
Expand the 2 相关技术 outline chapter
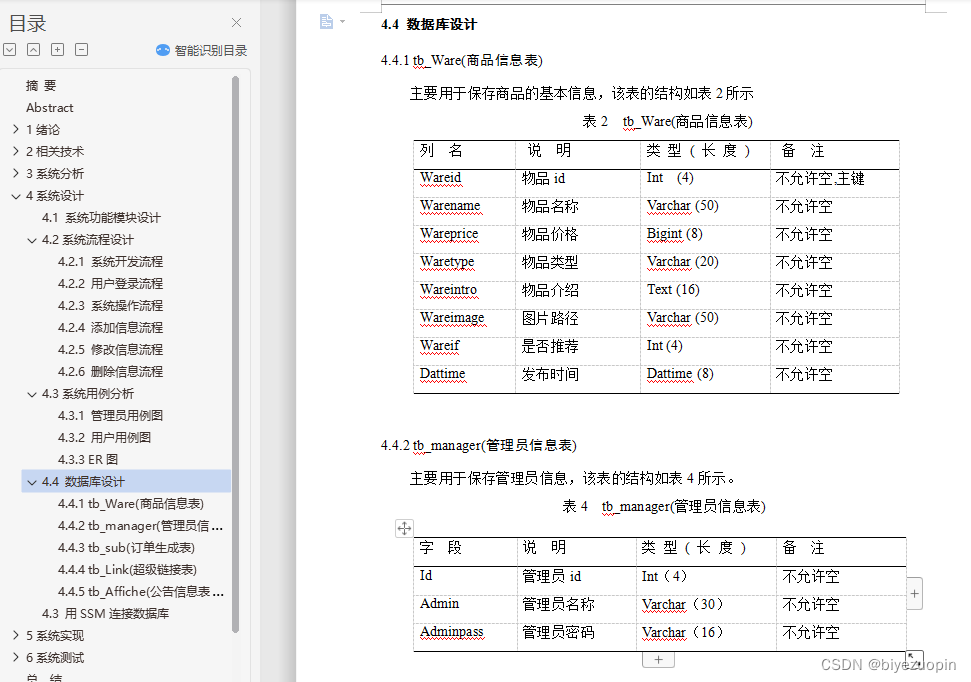coord(15,151)
